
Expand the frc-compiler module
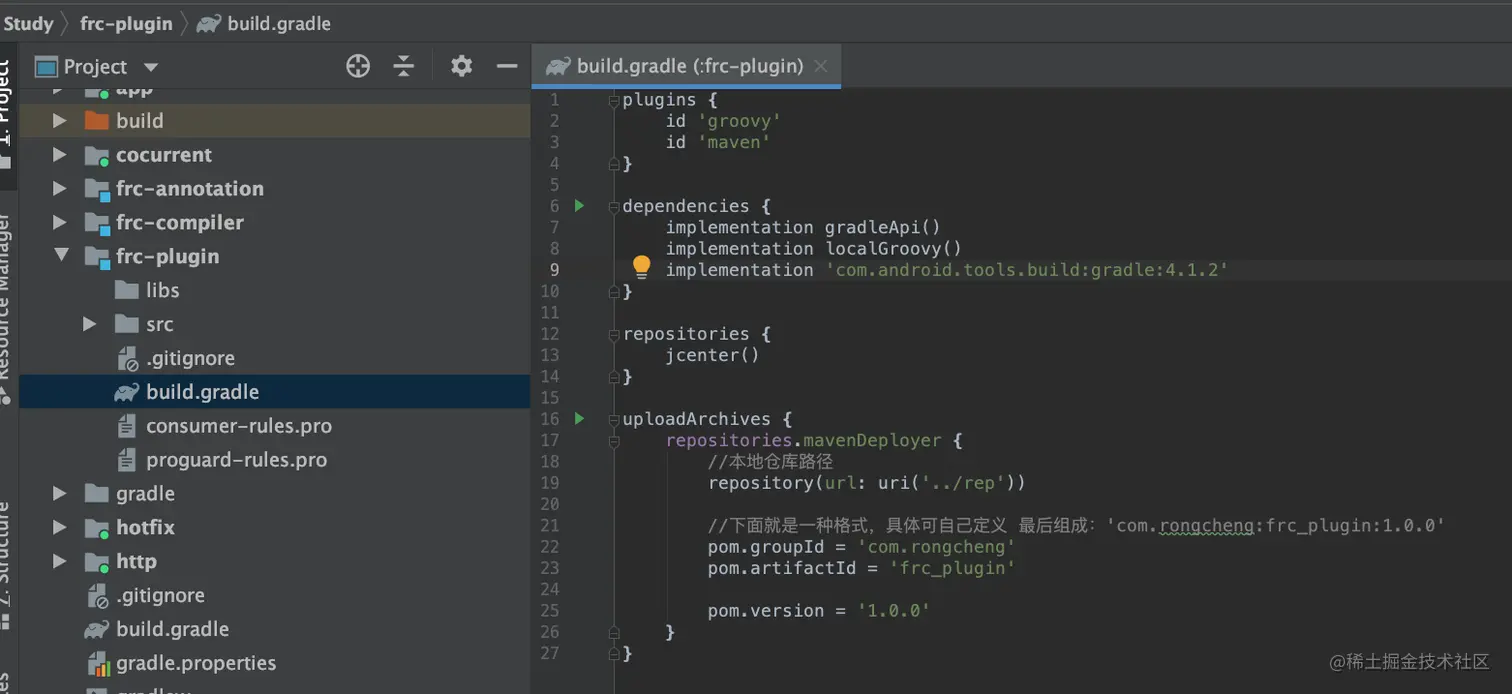(60, 223)
